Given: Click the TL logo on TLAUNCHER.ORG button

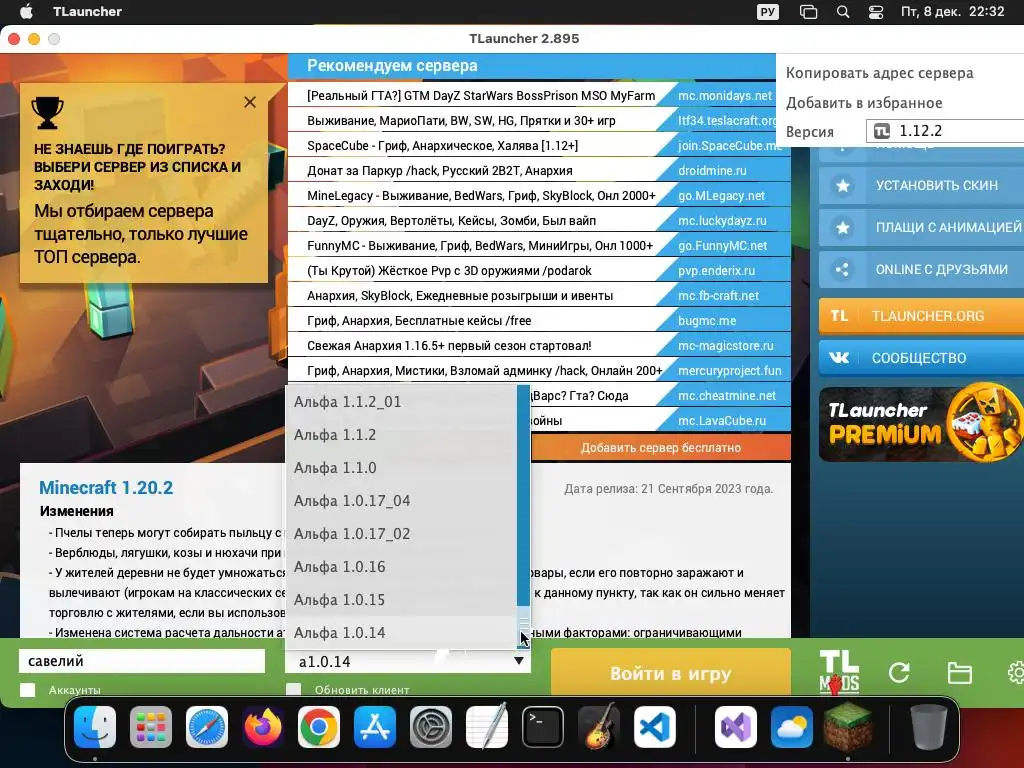Looking at the screenshot, I should click(x=839, y=316).
